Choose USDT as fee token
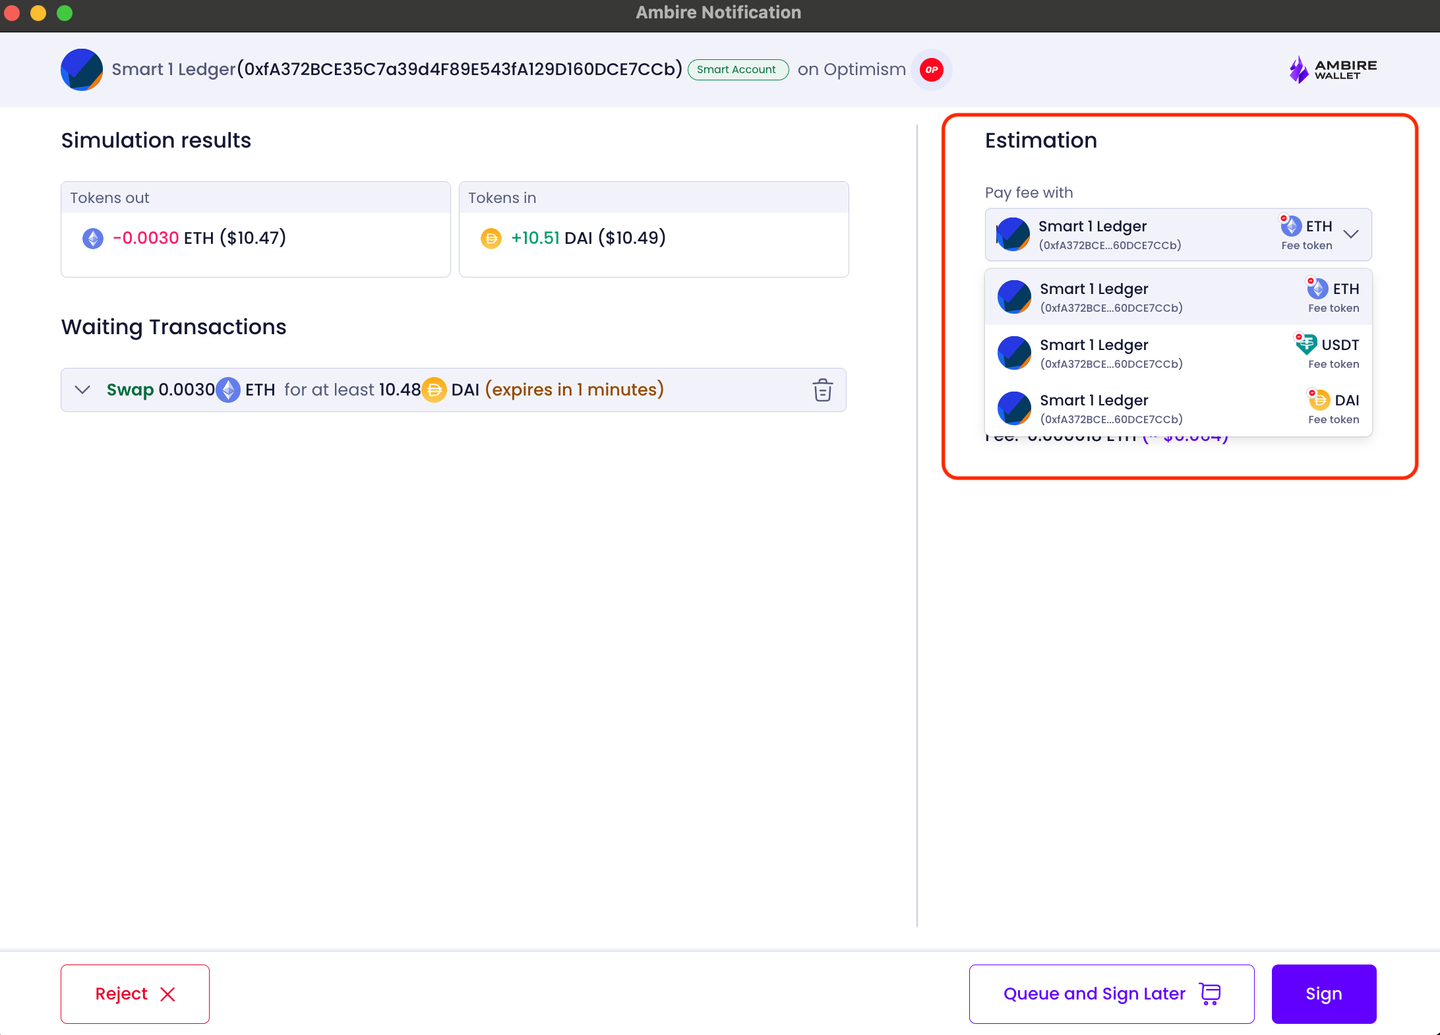 pos(1178,353)
